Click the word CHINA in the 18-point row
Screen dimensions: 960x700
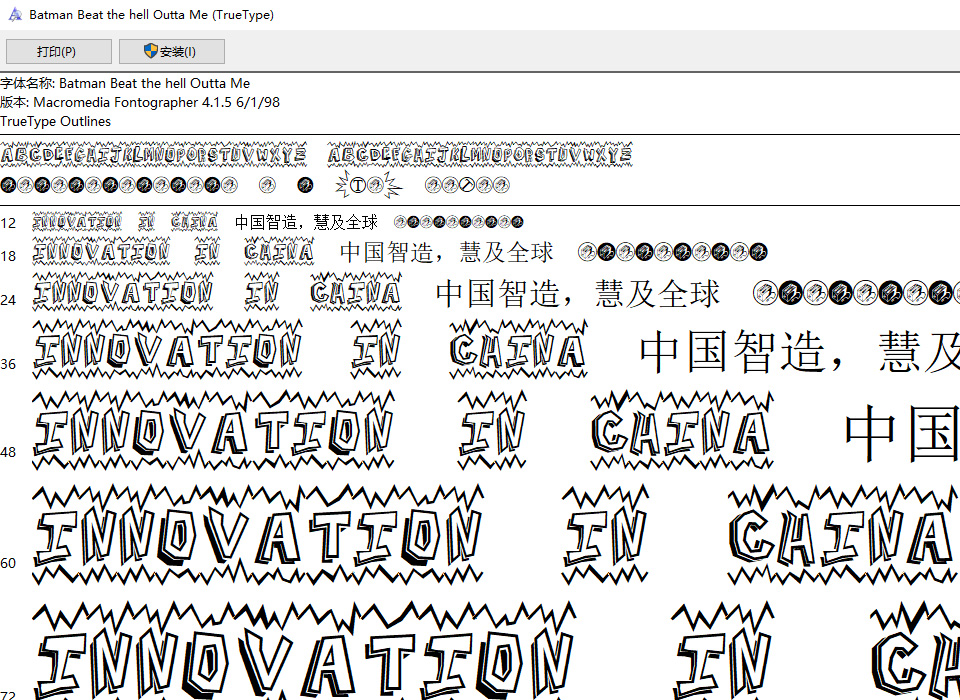tap(279, 252)
